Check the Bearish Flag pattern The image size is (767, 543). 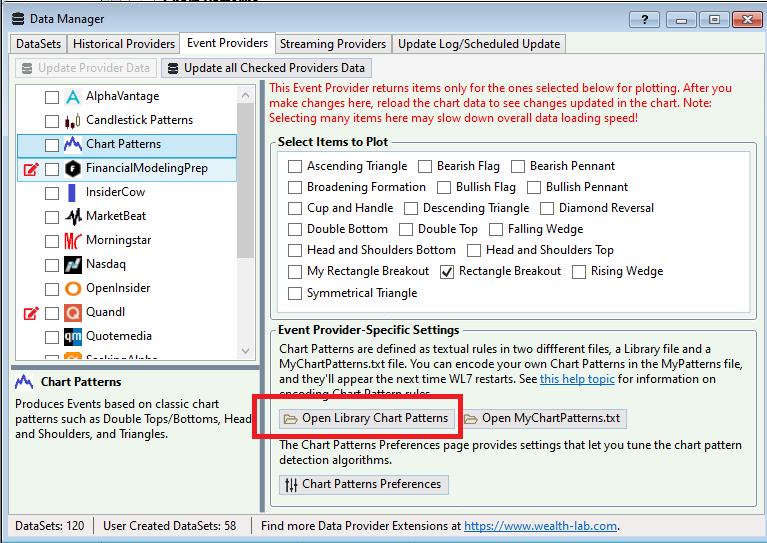point(425,166)
